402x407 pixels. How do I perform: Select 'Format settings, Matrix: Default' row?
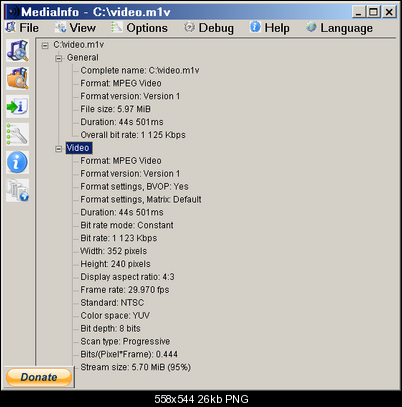pyautogui.click(x=141, y=200)
